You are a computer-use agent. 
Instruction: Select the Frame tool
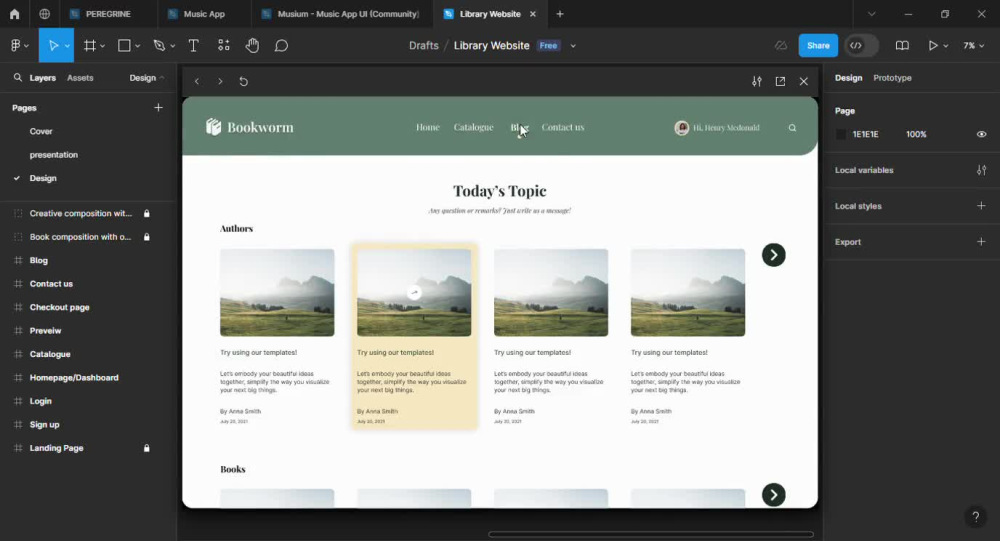(x=90, y=45)
